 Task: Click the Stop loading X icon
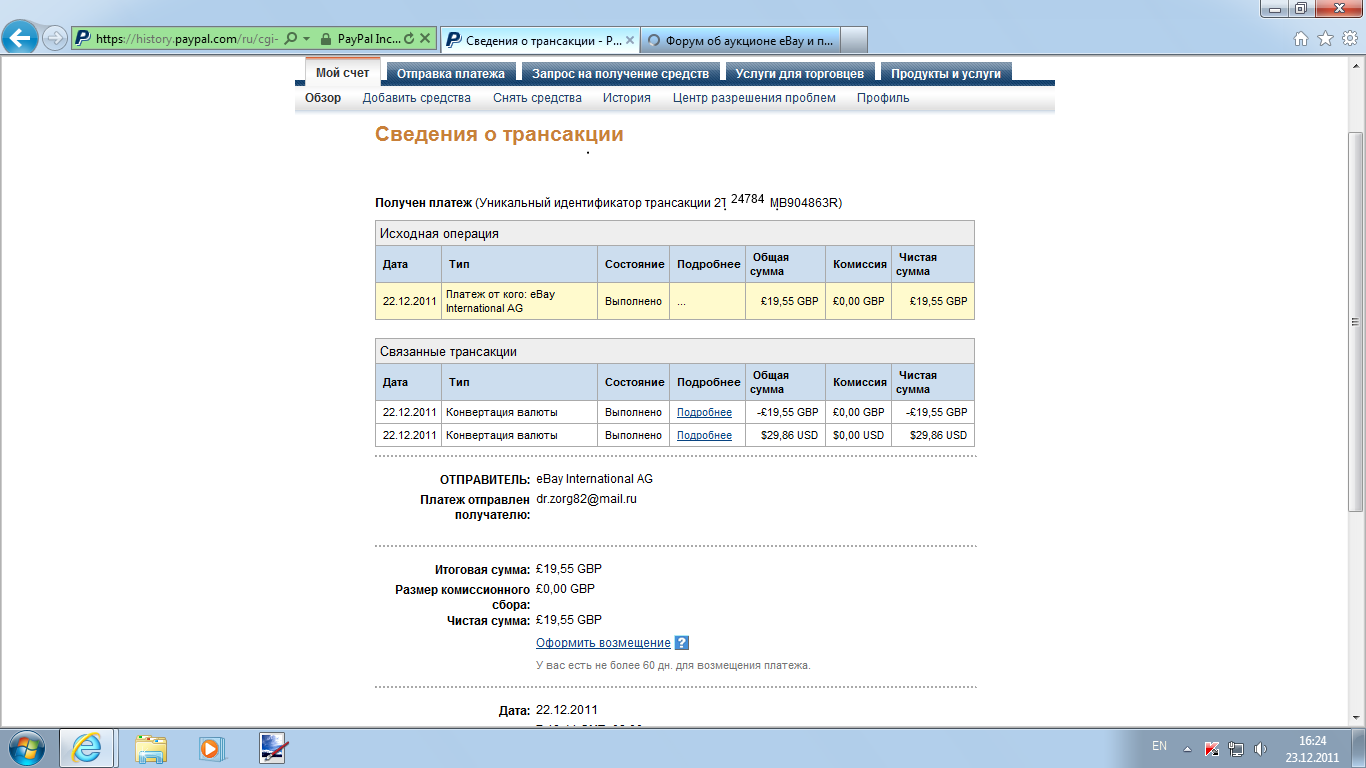coord(425,39)
